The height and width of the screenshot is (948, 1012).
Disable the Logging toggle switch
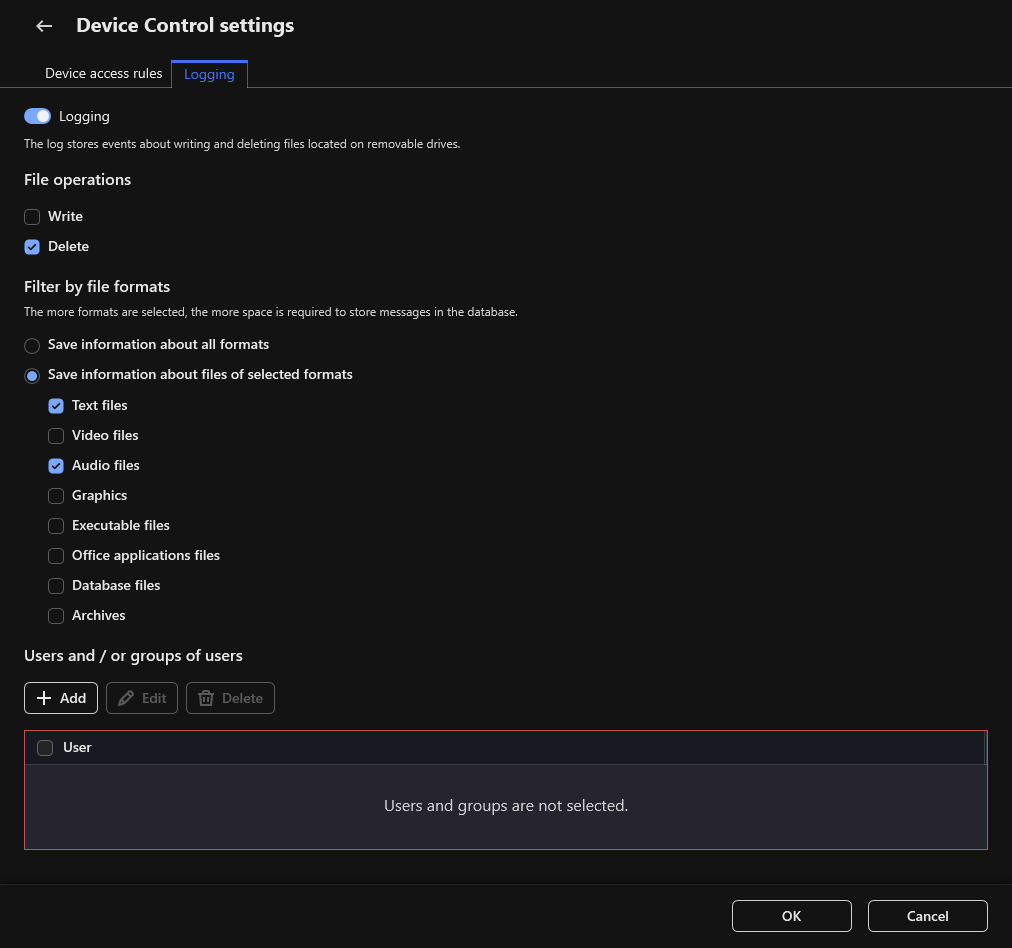37,116
